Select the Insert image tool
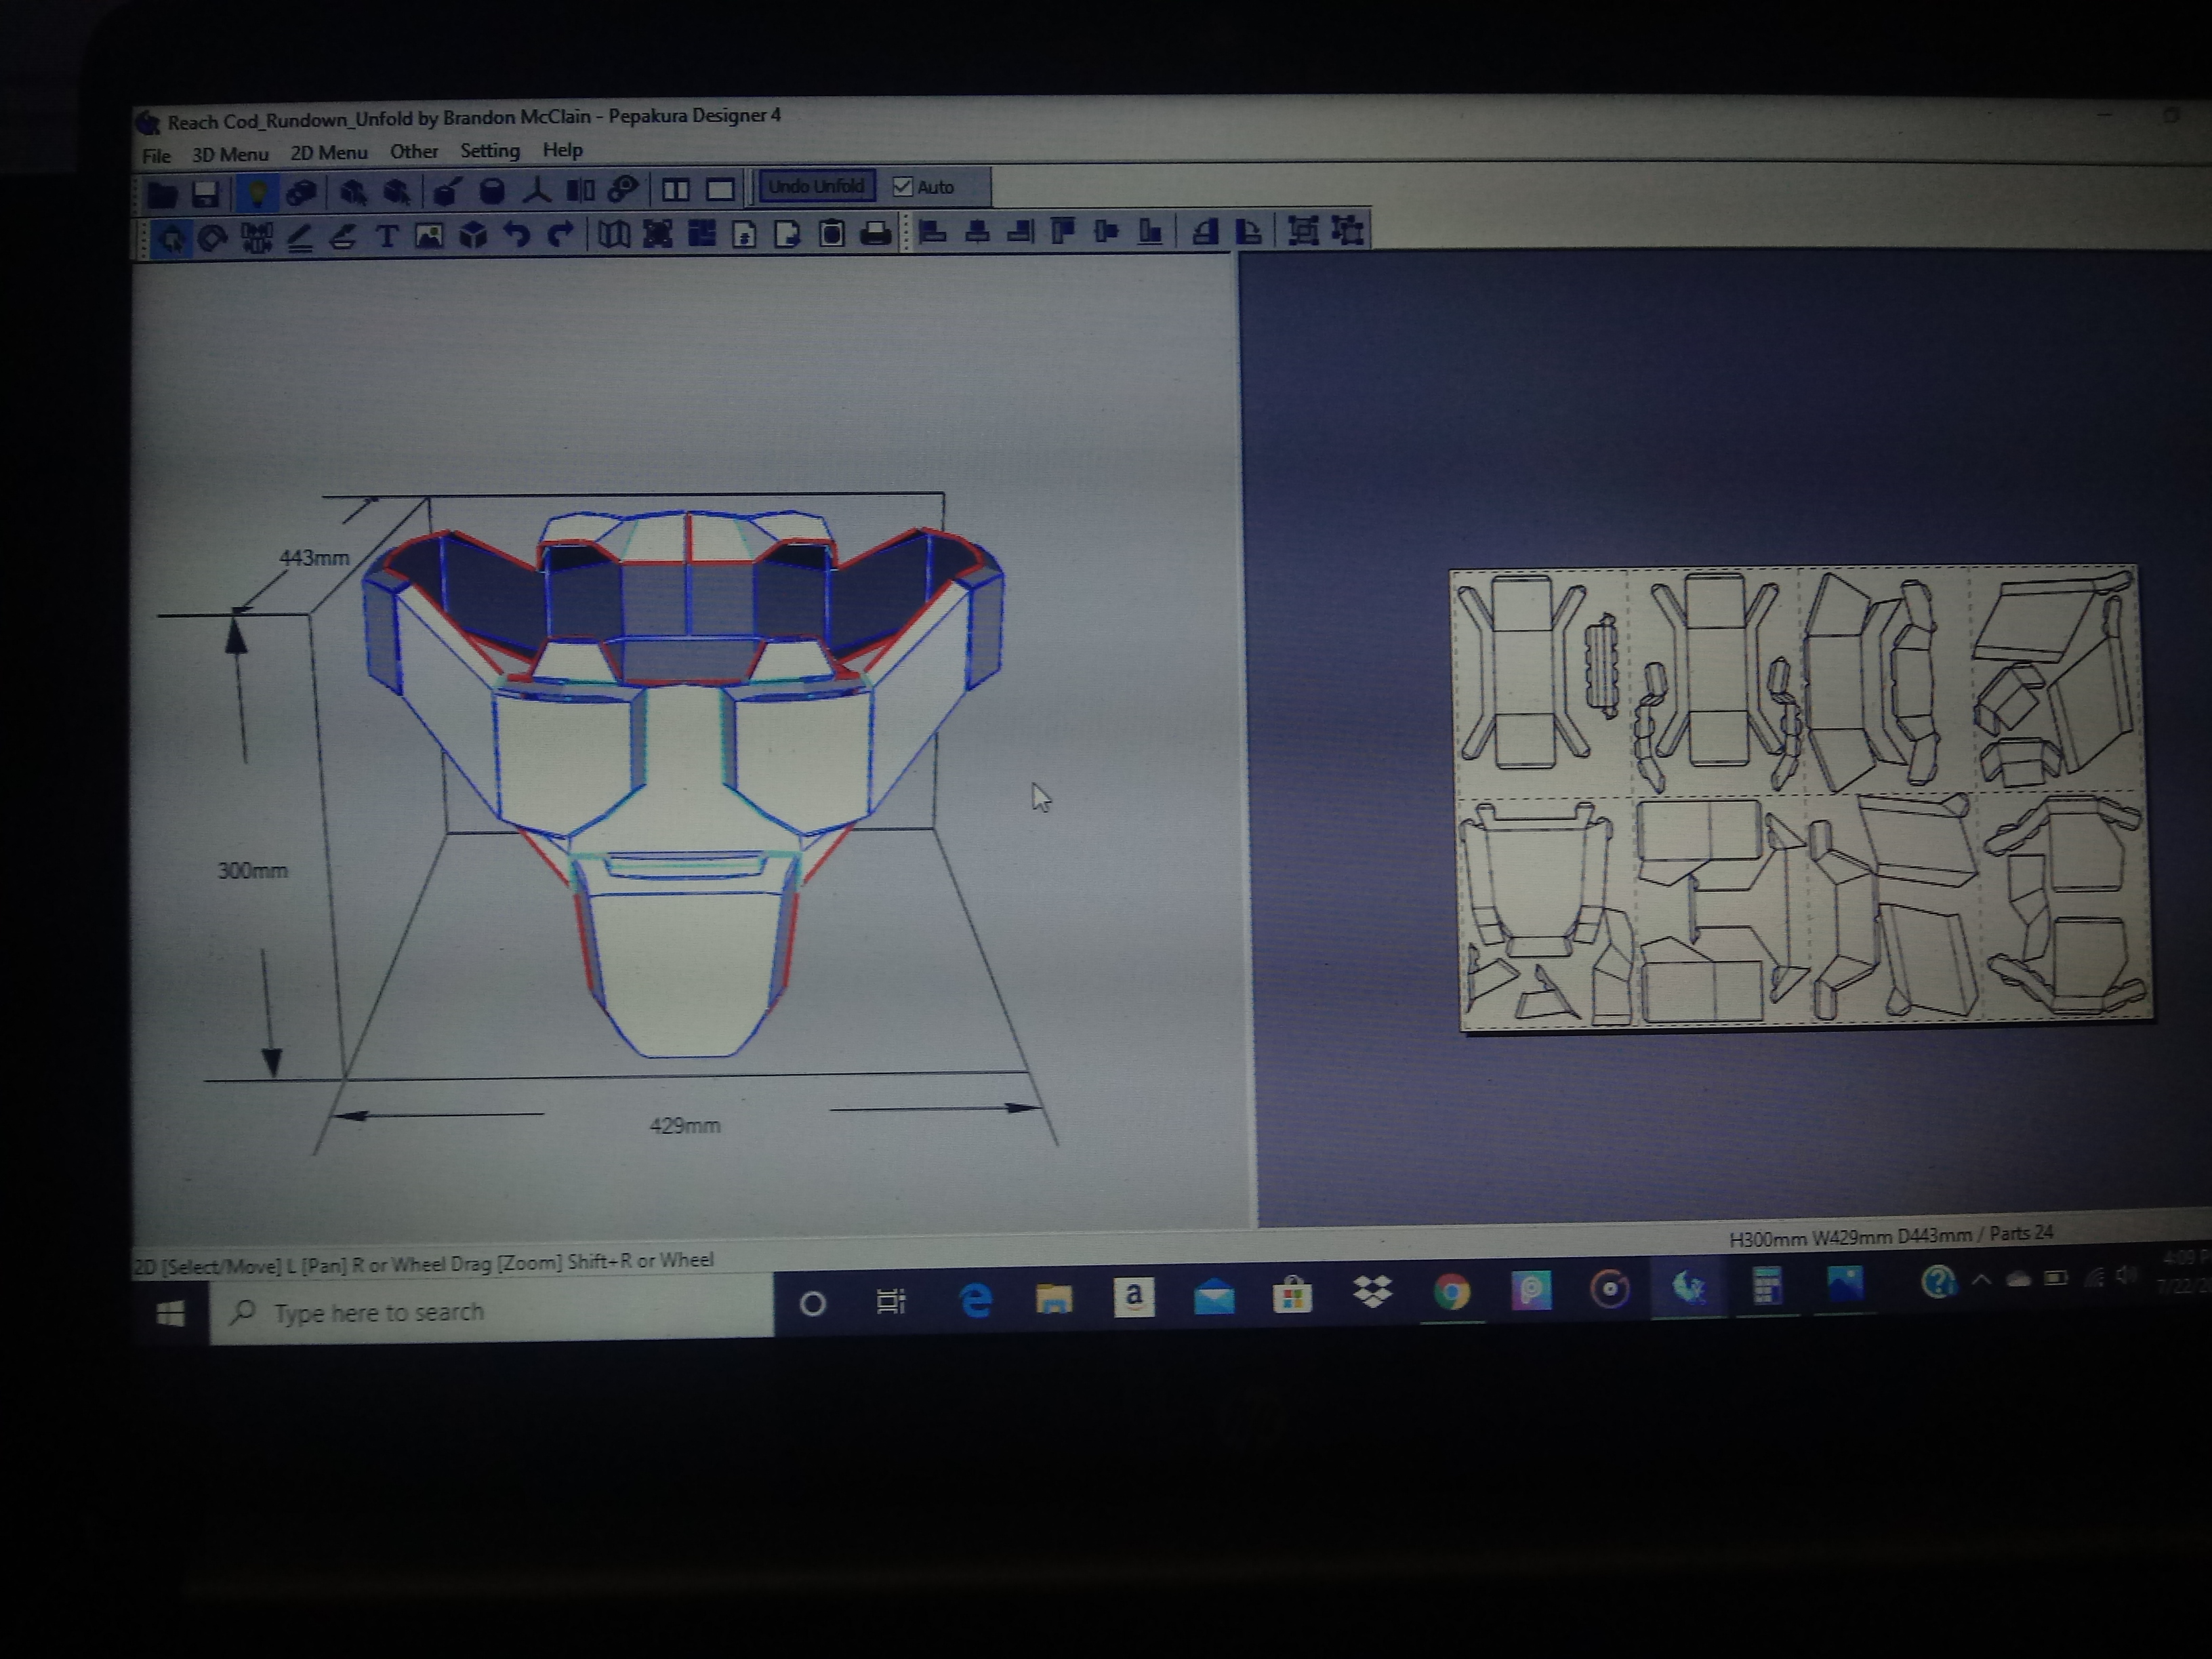2212x1659 pixels. 430,237
